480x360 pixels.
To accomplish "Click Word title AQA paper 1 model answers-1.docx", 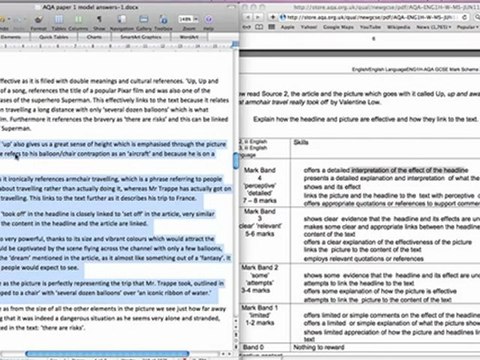I will tap(90, 7).
